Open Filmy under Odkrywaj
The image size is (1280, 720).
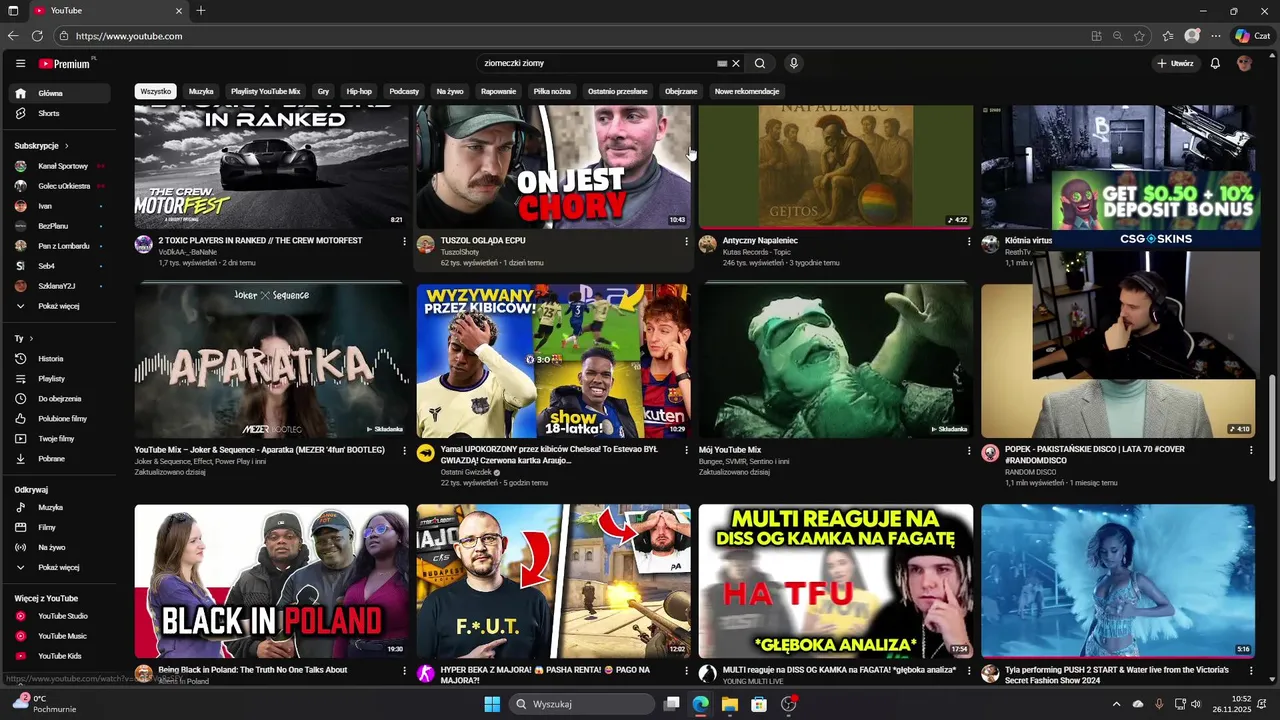pyautogui.click(x=62, y=527)
